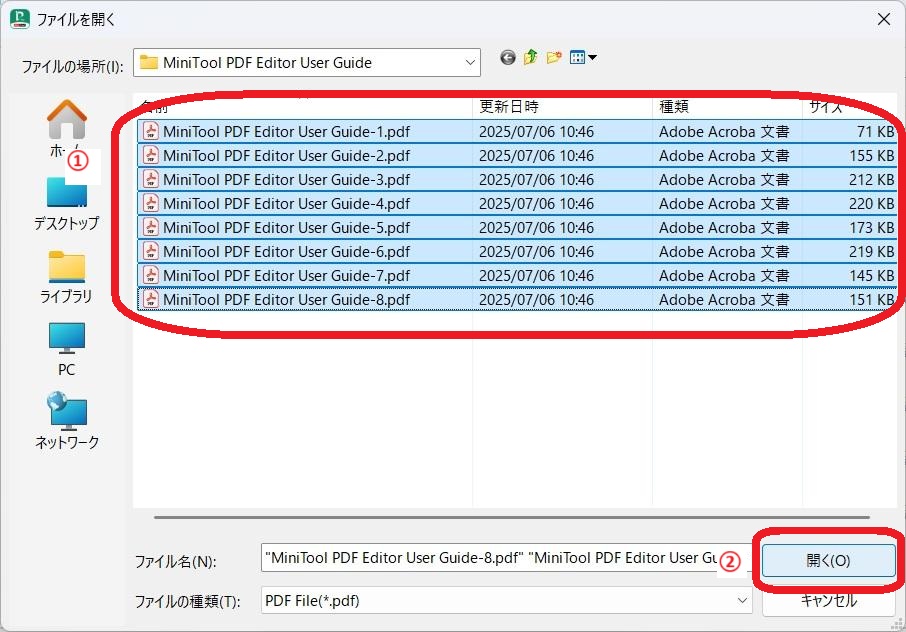Select file name MiniTool PDF Editor User Guide-1.pdf
Image resolution: width=906 pixels, height=632 pixels.
click(287, 132)
